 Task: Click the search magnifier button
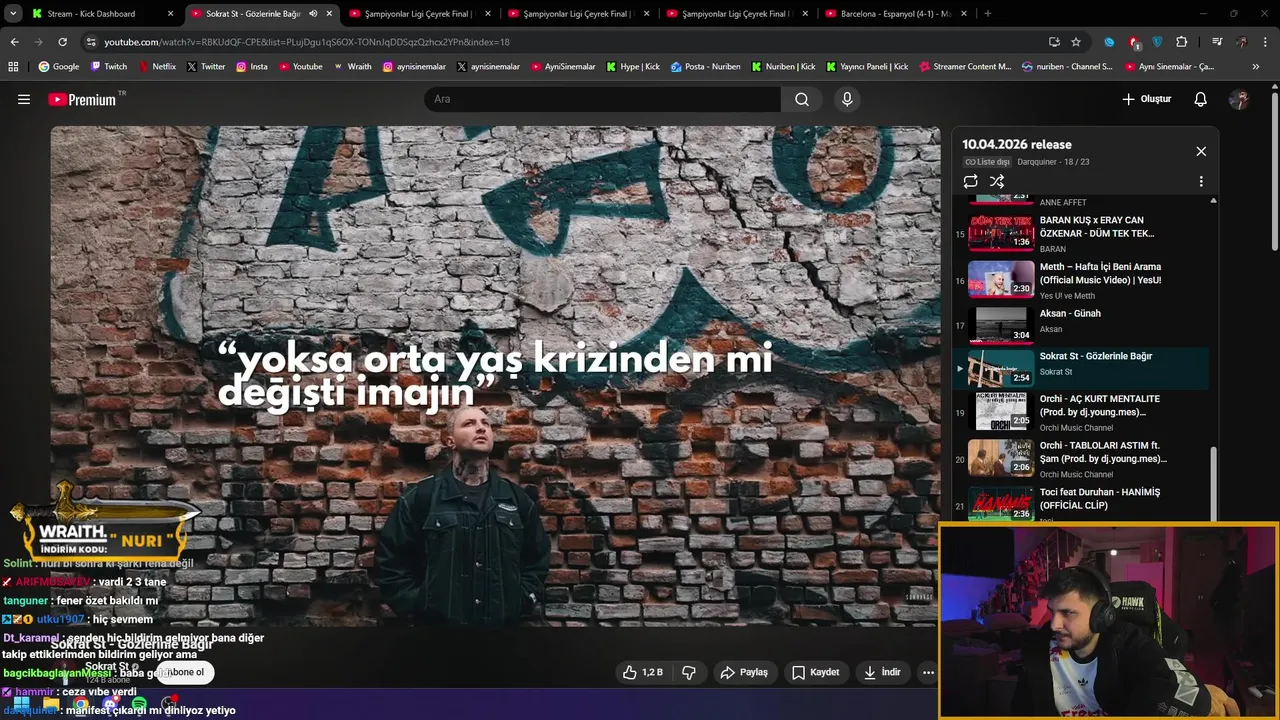coord(802,99)
